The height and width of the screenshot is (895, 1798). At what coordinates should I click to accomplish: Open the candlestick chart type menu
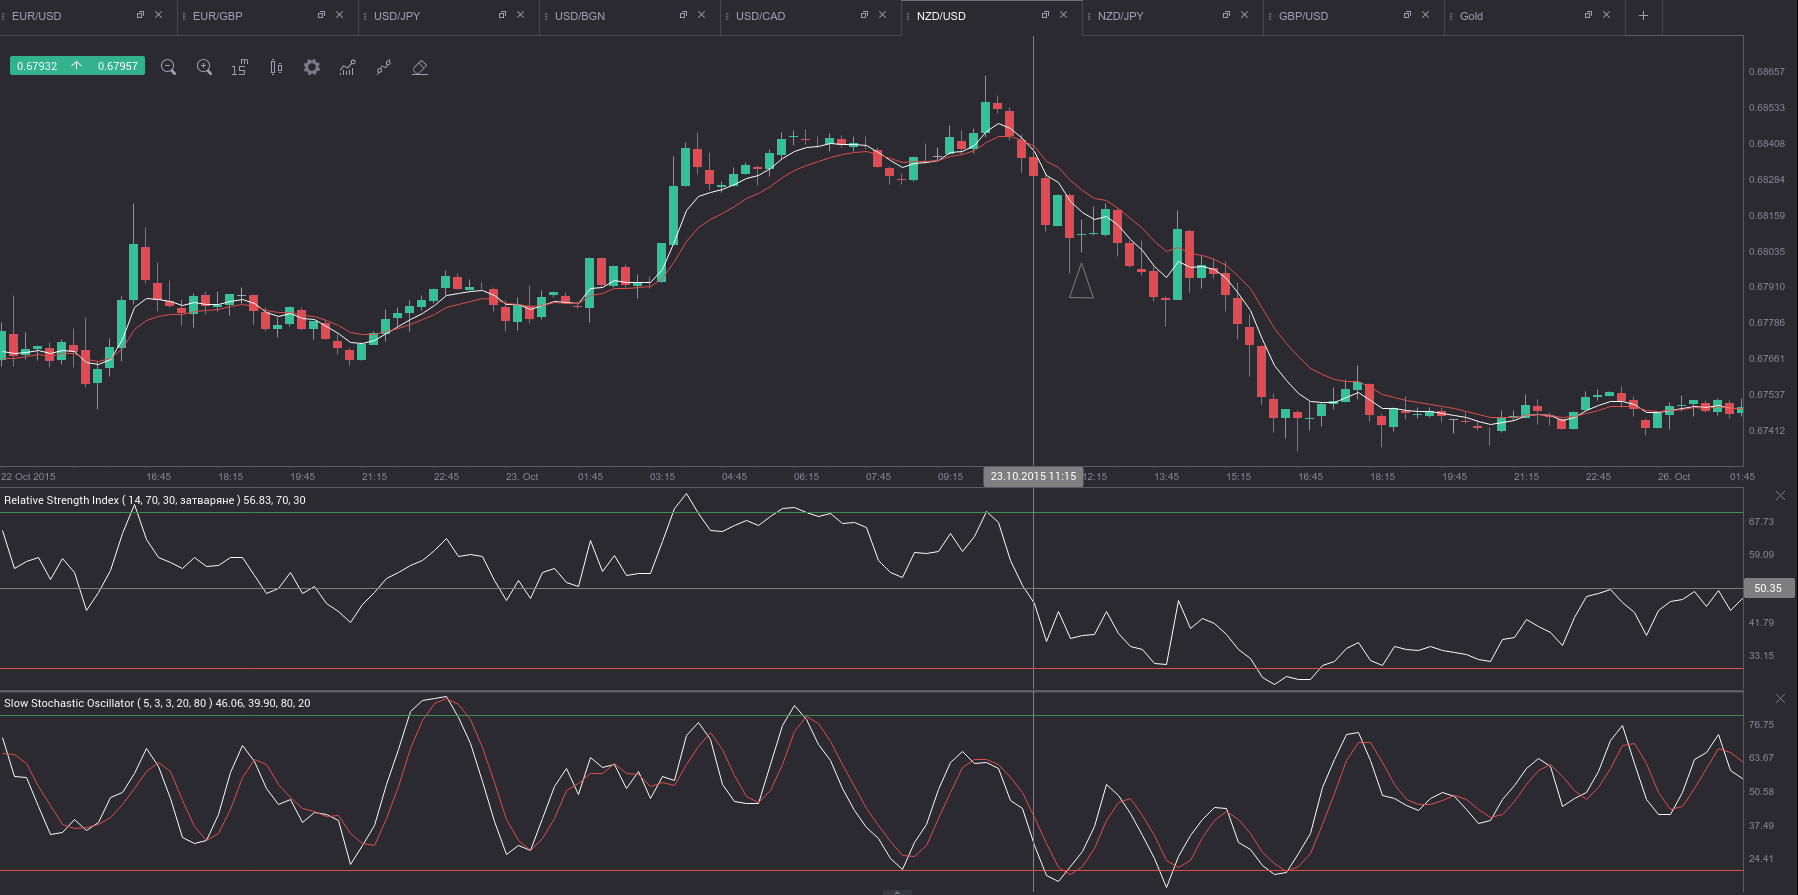pyautogui.click(x=276, y=67)
